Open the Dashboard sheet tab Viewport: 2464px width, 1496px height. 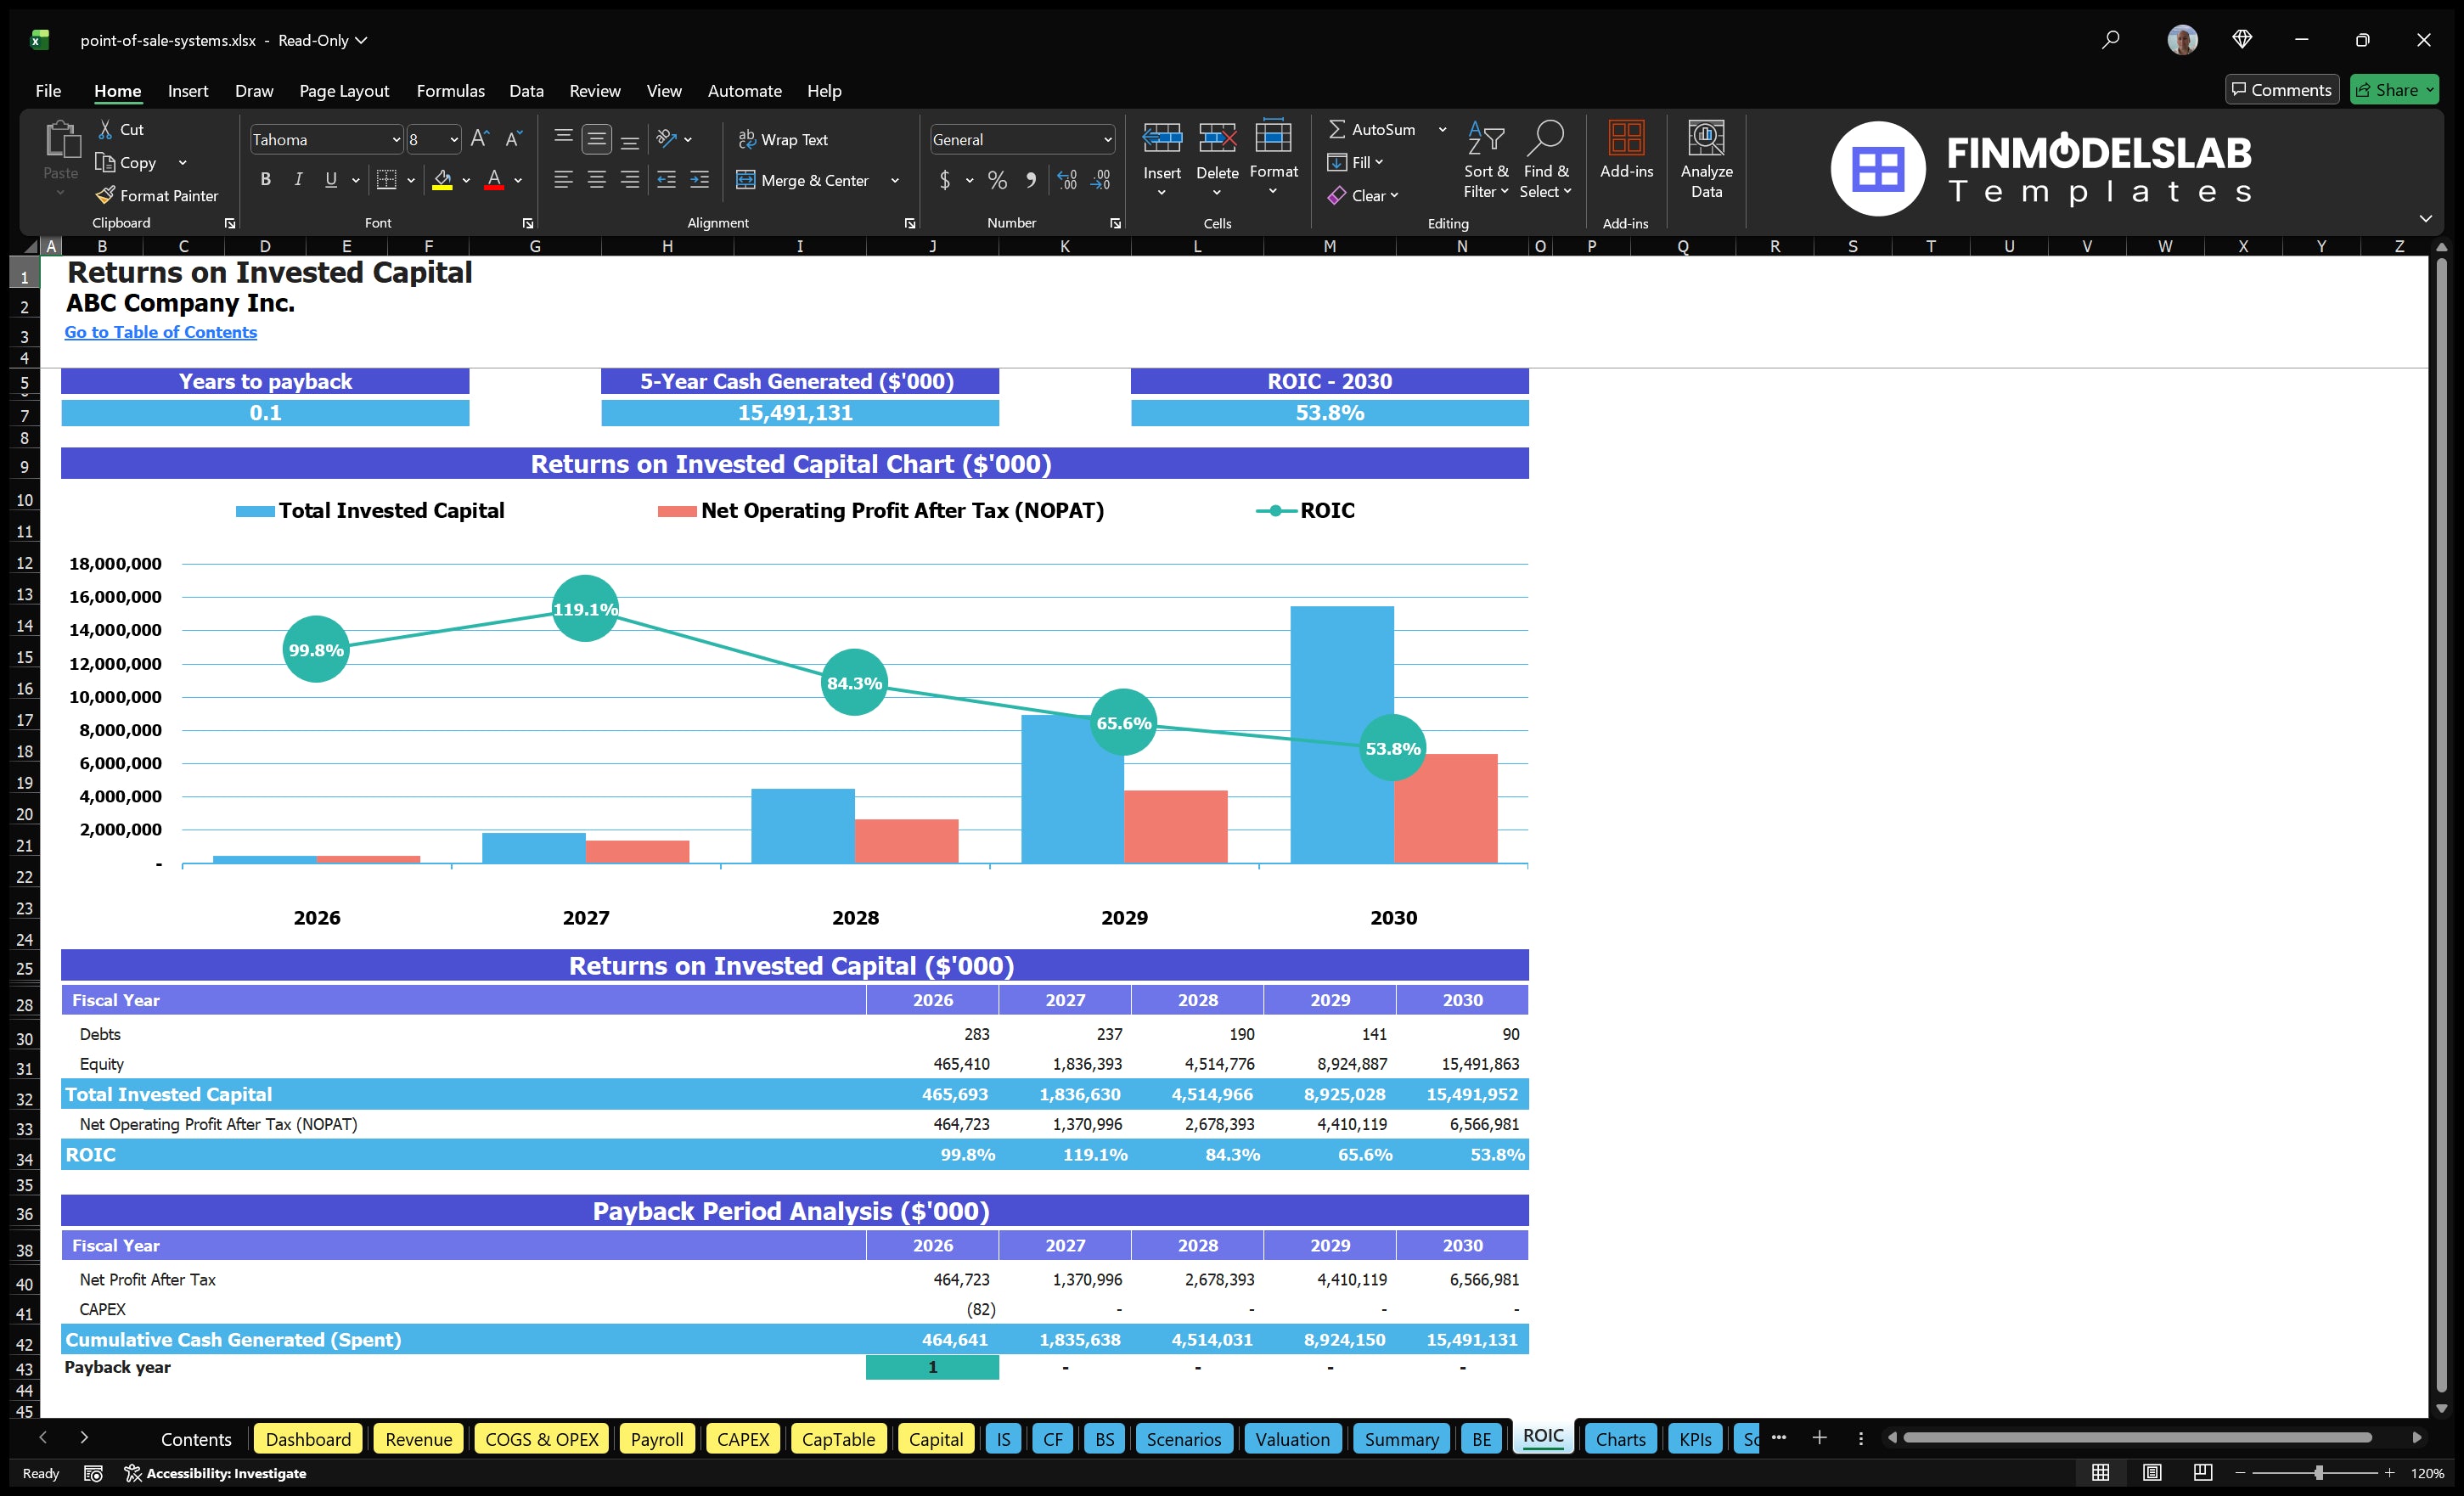pos(308,1438)
